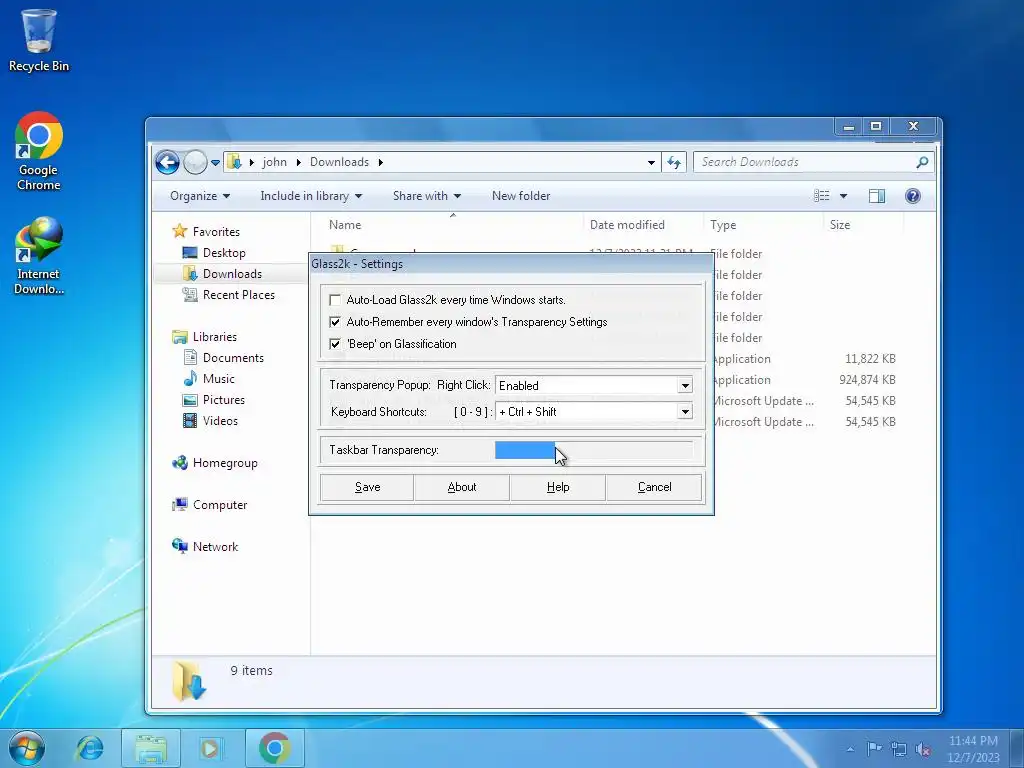Select Favorites in navigation pane
The image size is (1024, 768).
(x=206, y=232)
